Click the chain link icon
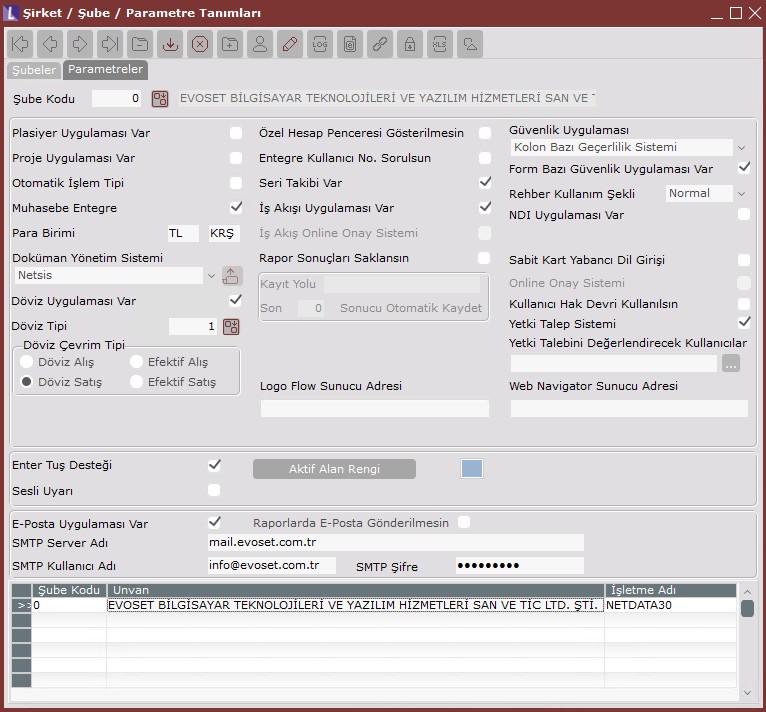The height and width of the screenshot is (712, 766). coord(380,44)
